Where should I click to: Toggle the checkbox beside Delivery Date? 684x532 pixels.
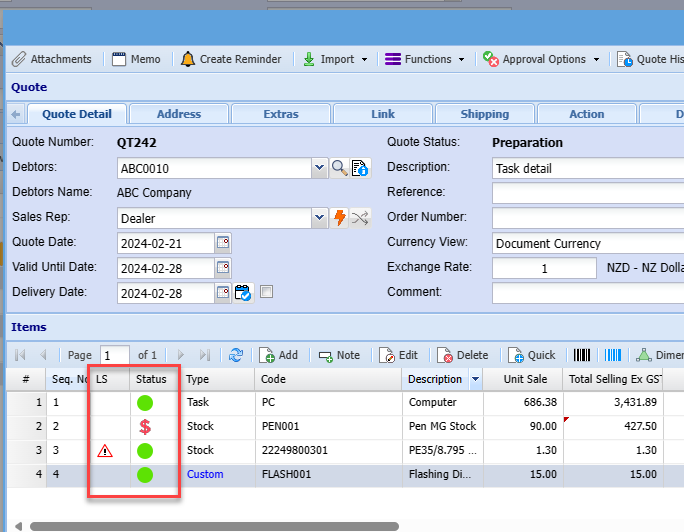click(266, 292)
